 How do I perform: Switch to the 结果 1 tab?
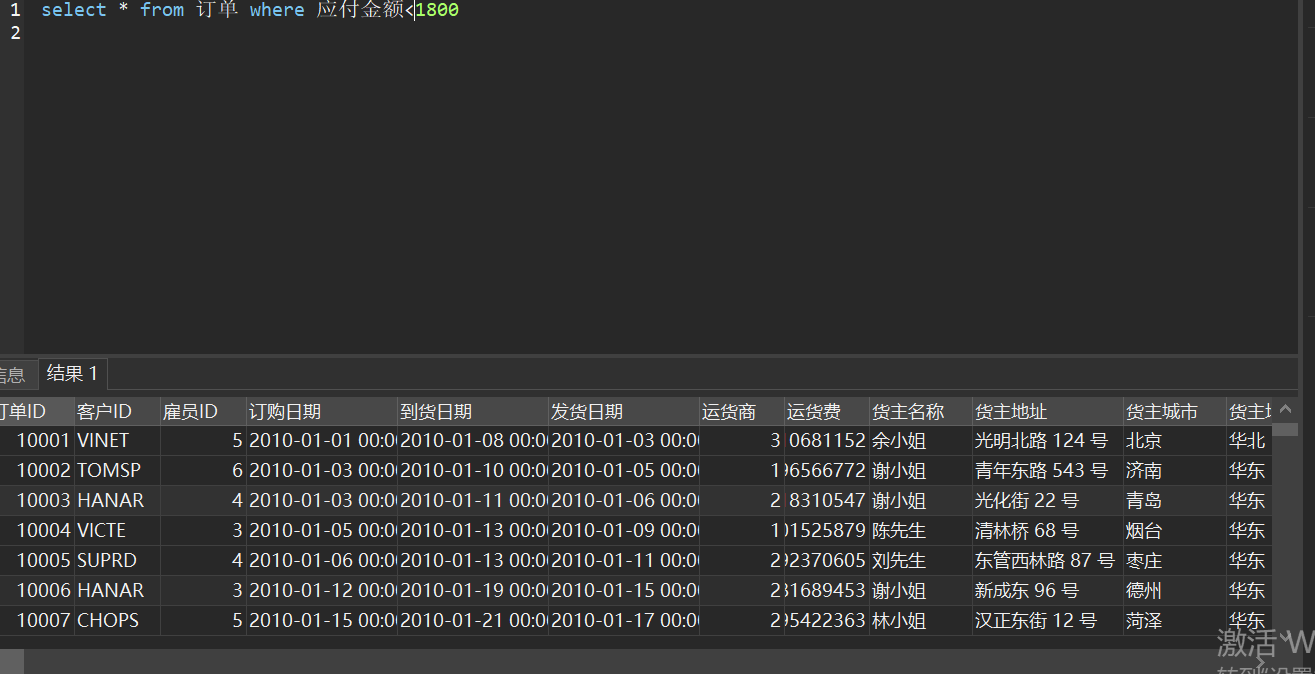(x=73, y=374)
